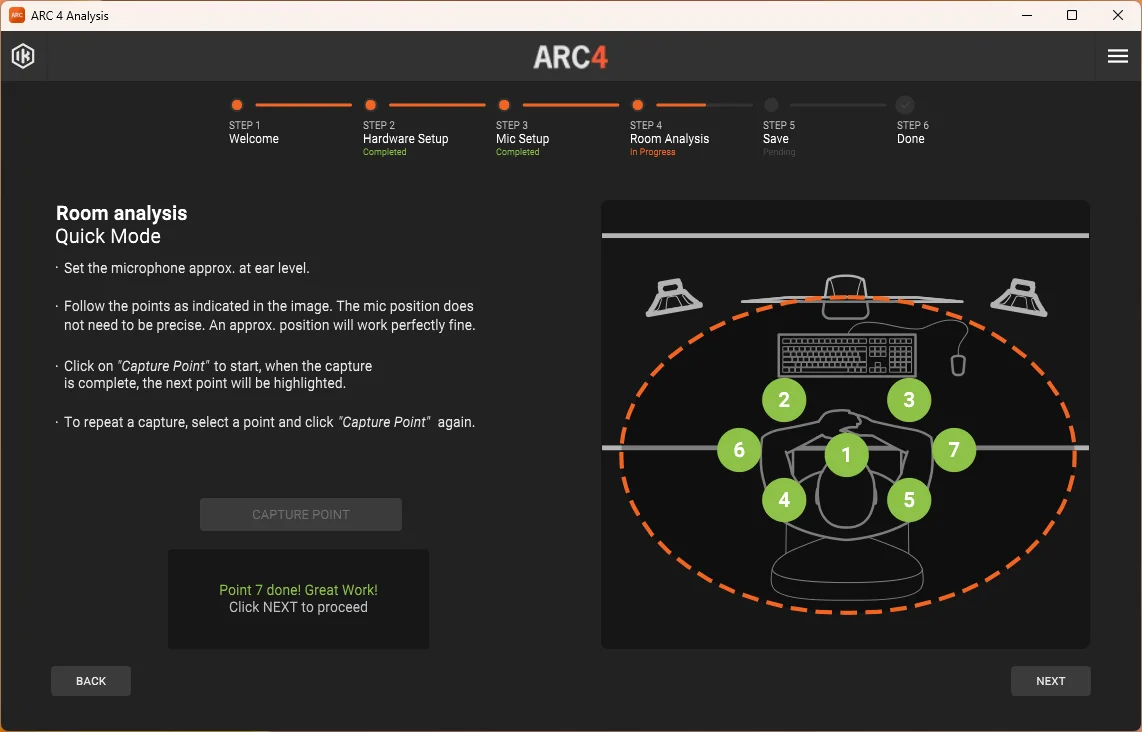The height and width of the screenshot is (732, 1142).
Task: Jump to Step 1 Welcome marker
Action: [237, 105]
